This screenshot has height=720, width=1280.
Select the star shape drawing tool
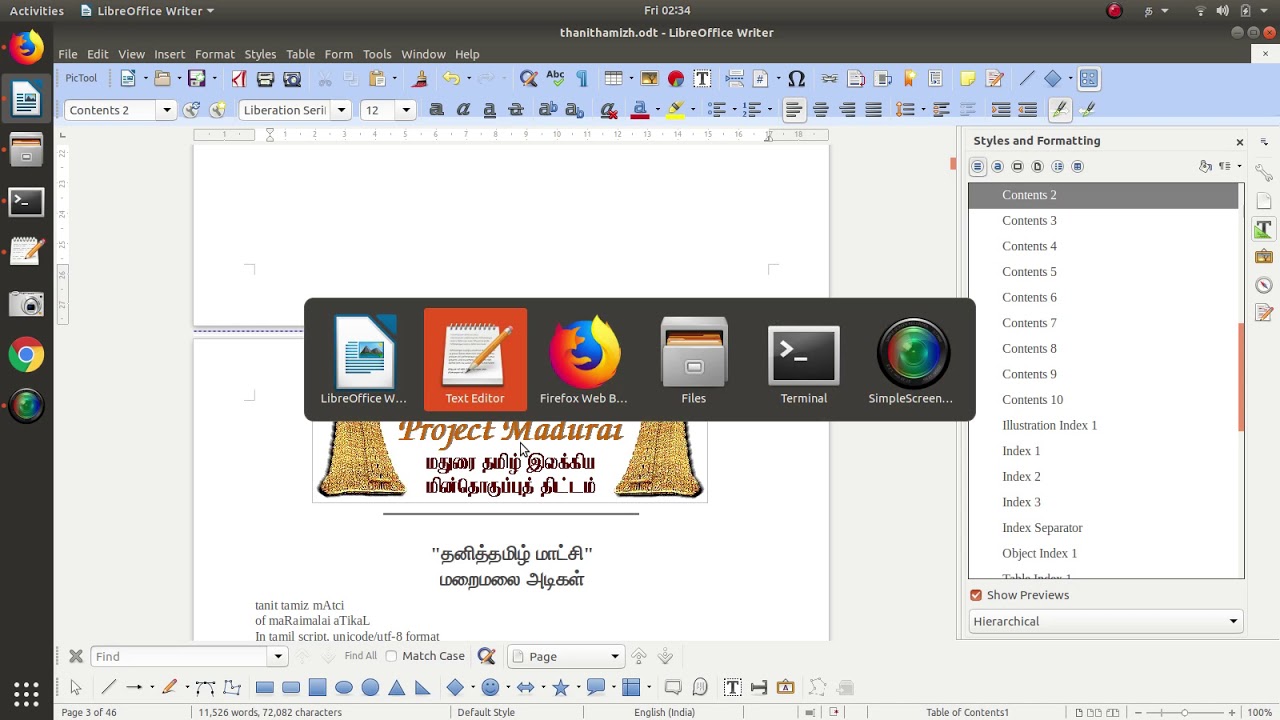point(560,687)
